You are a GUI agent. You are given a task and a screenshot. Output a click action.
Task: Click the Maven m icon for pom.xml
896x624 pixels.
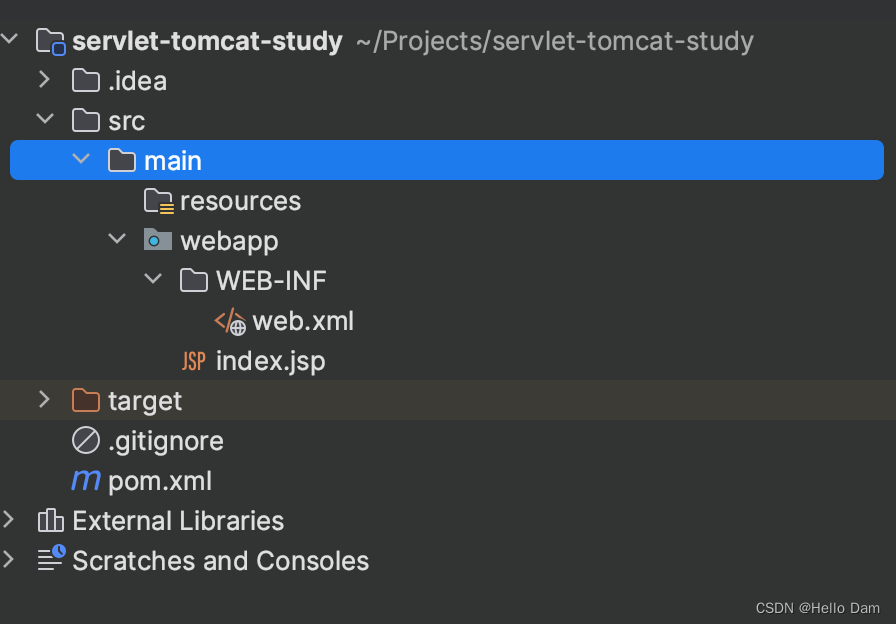(86, 481)
